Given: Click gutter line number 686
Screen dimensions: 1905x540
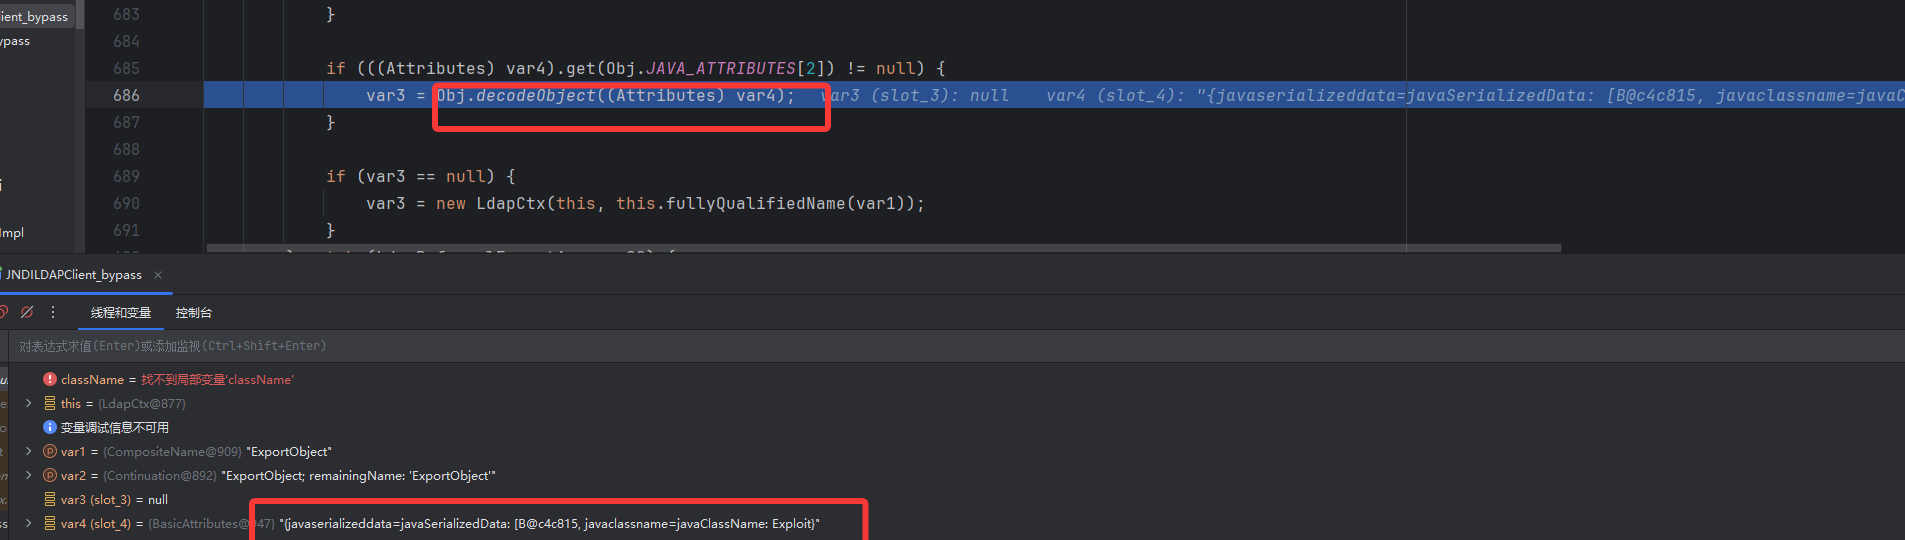Looking at the screenshot, I should (x=126, y=95).
